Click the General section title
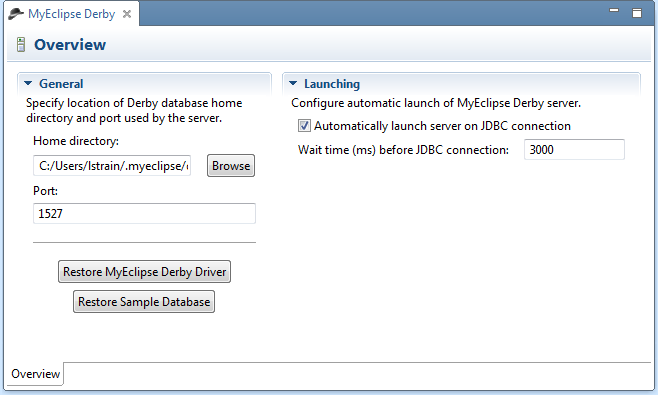658x395 pixels. coord(61,84)
